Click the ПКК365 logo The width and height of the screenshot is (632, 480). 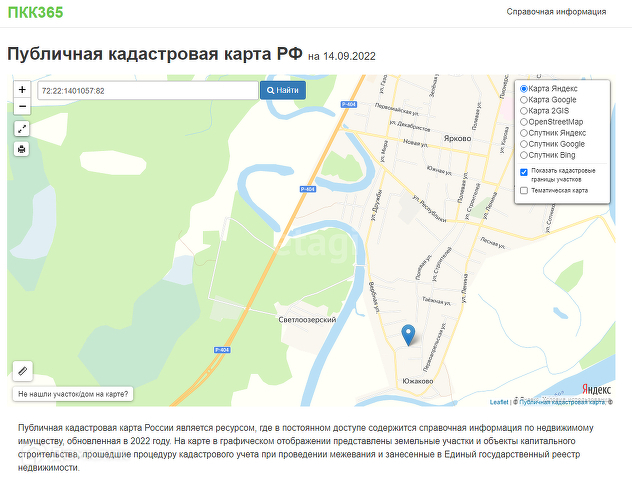[x=35, y=12]
